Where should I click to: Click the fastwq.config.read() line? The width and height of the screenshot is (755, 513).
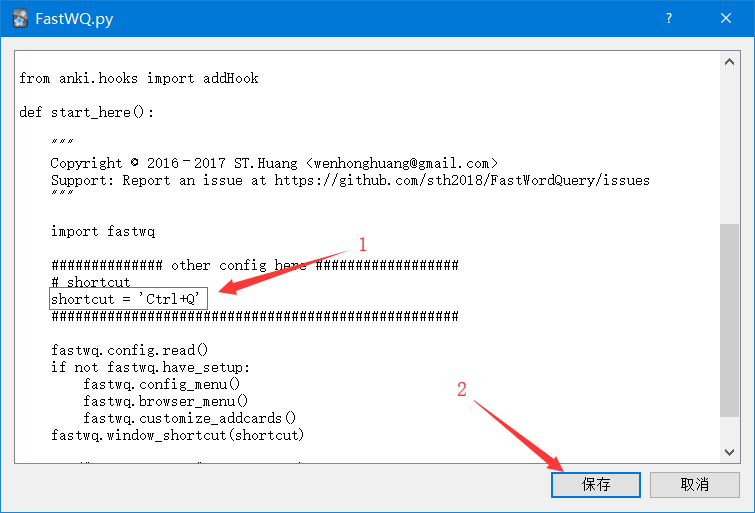(129, 350)
